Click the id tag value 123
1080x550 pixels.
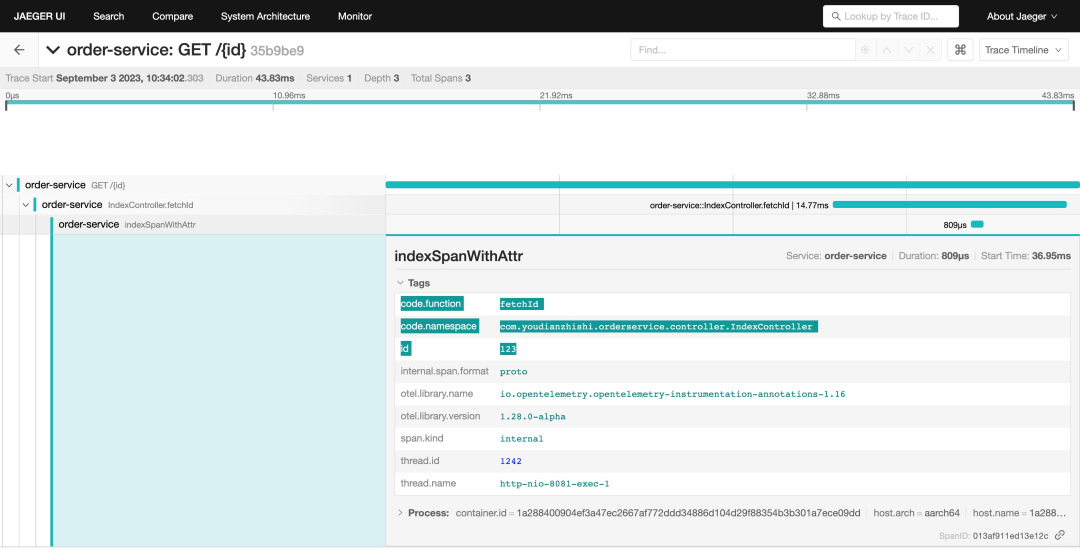[508, 349]
